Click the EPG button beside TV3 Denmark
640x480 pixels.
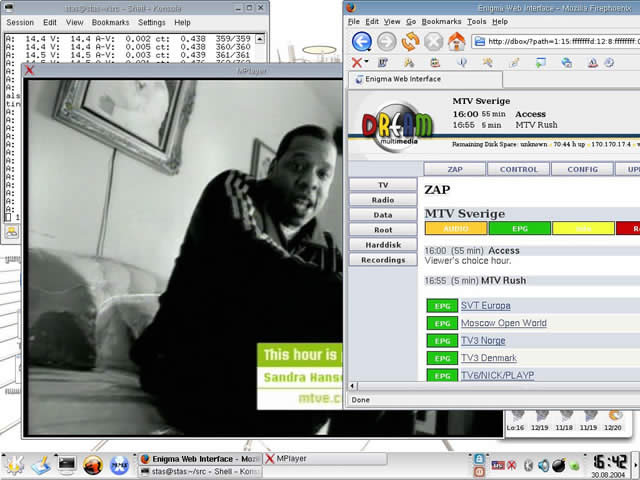(x=442, y=358)
